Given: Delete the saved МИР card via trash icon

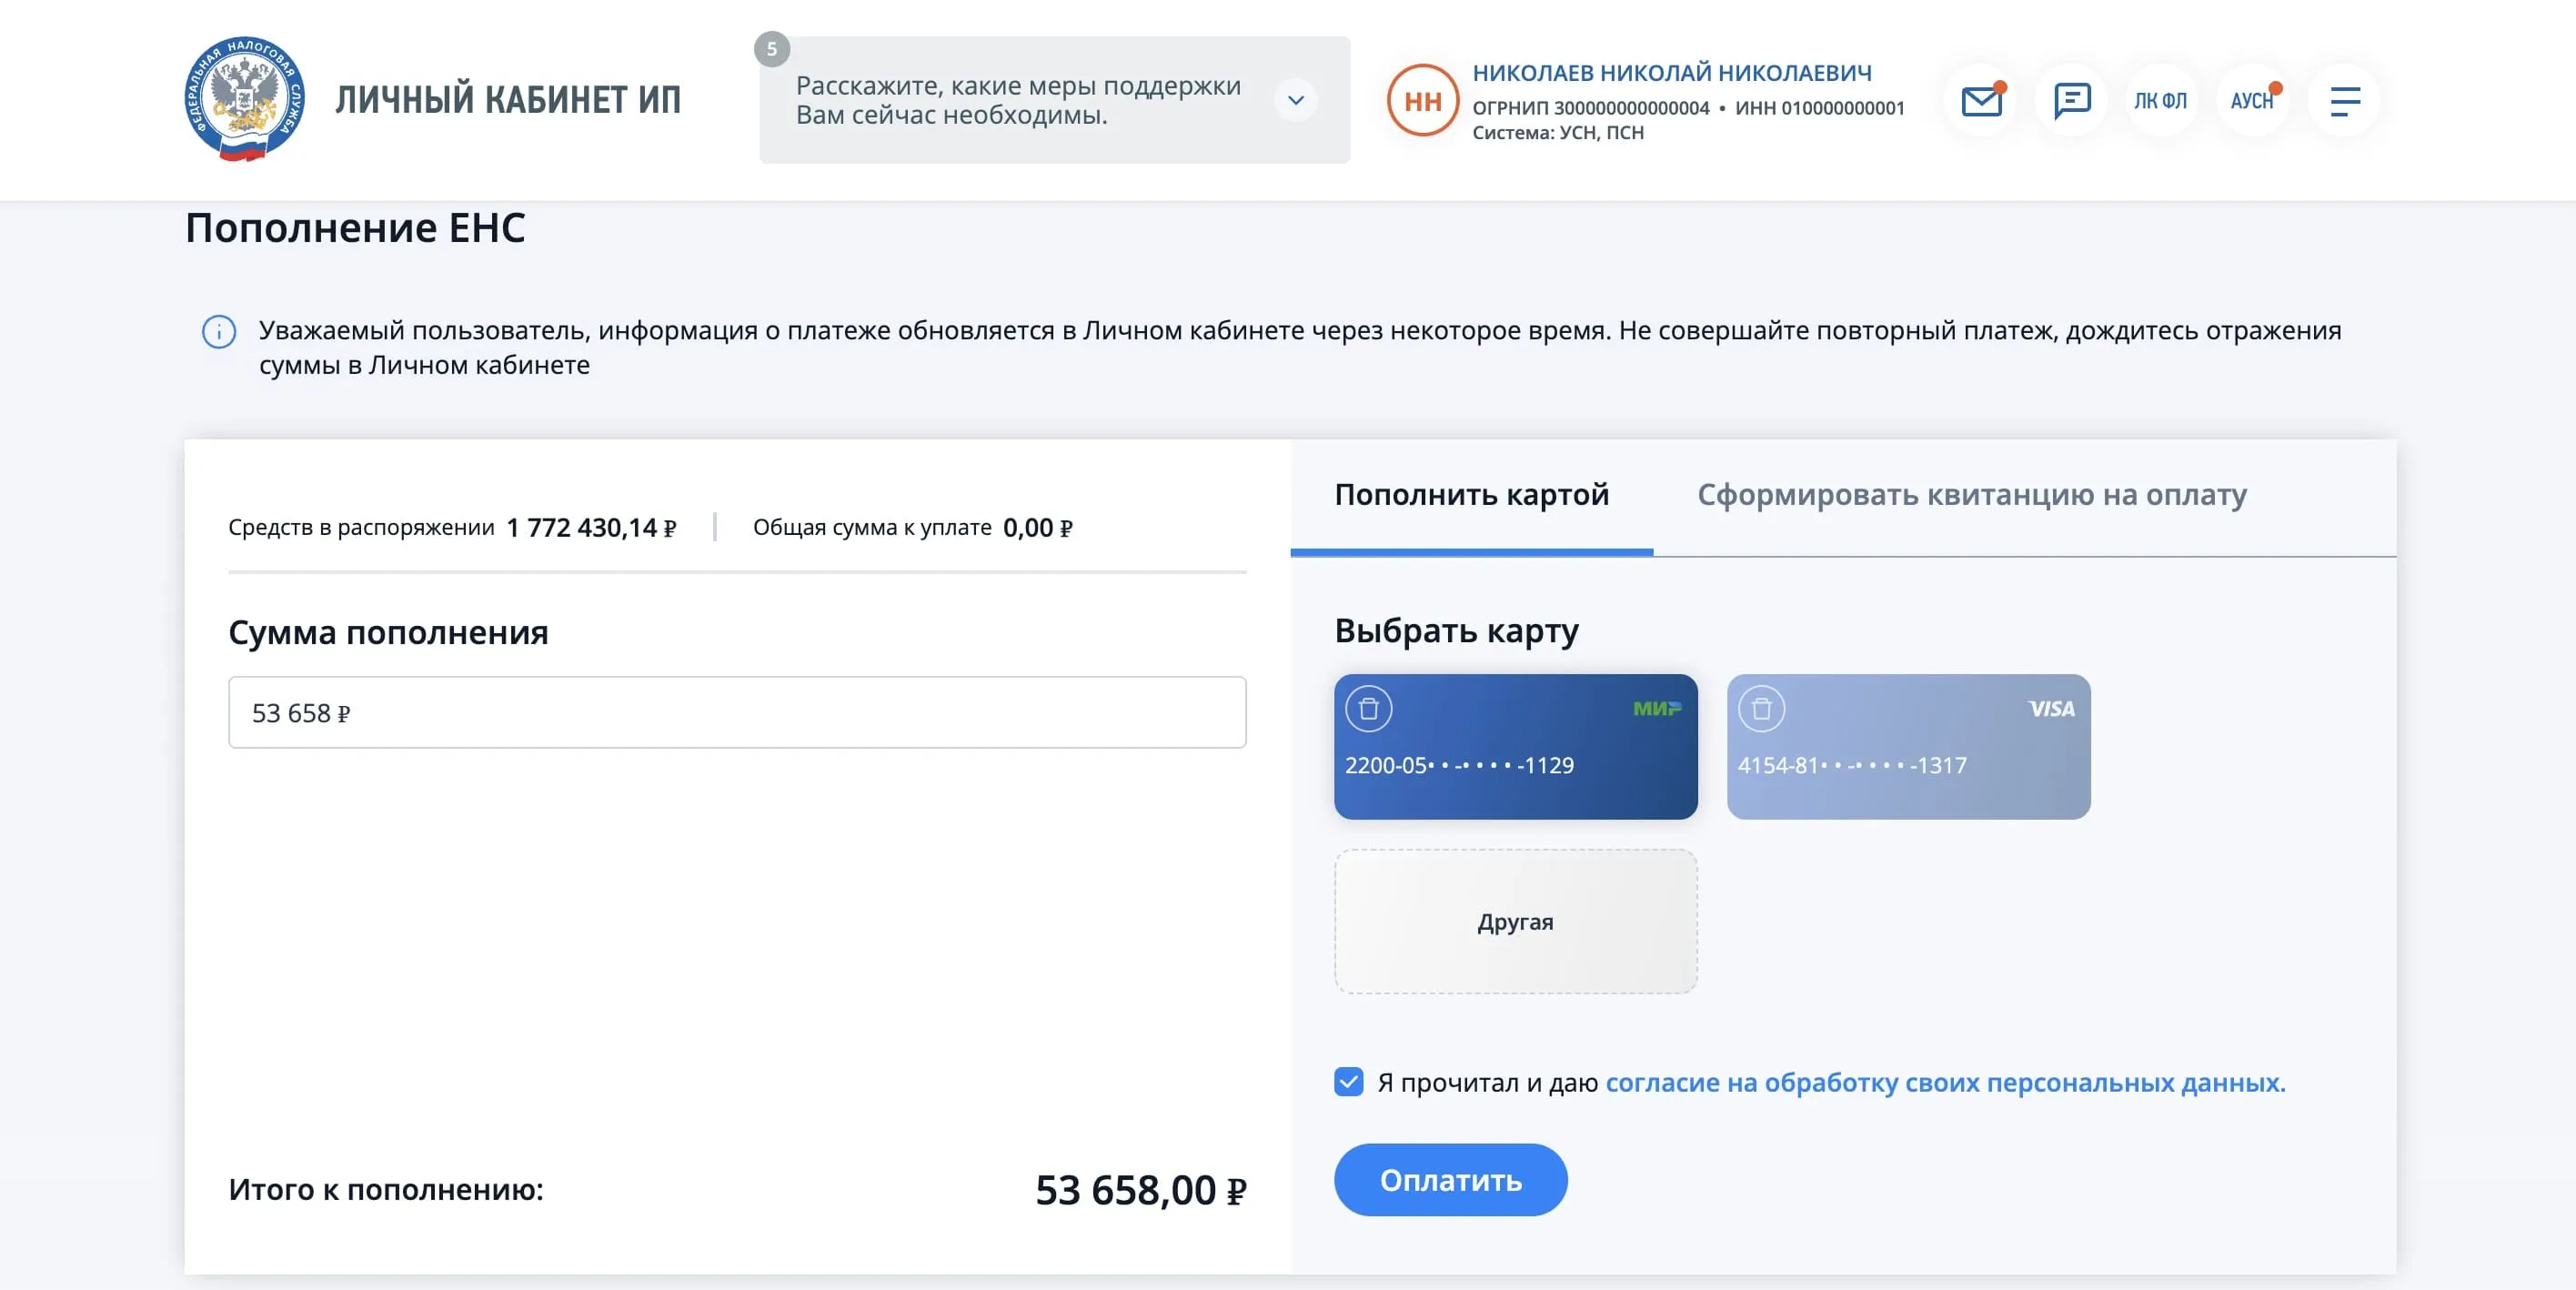Looking at the screenshot, I should 1369,709.
